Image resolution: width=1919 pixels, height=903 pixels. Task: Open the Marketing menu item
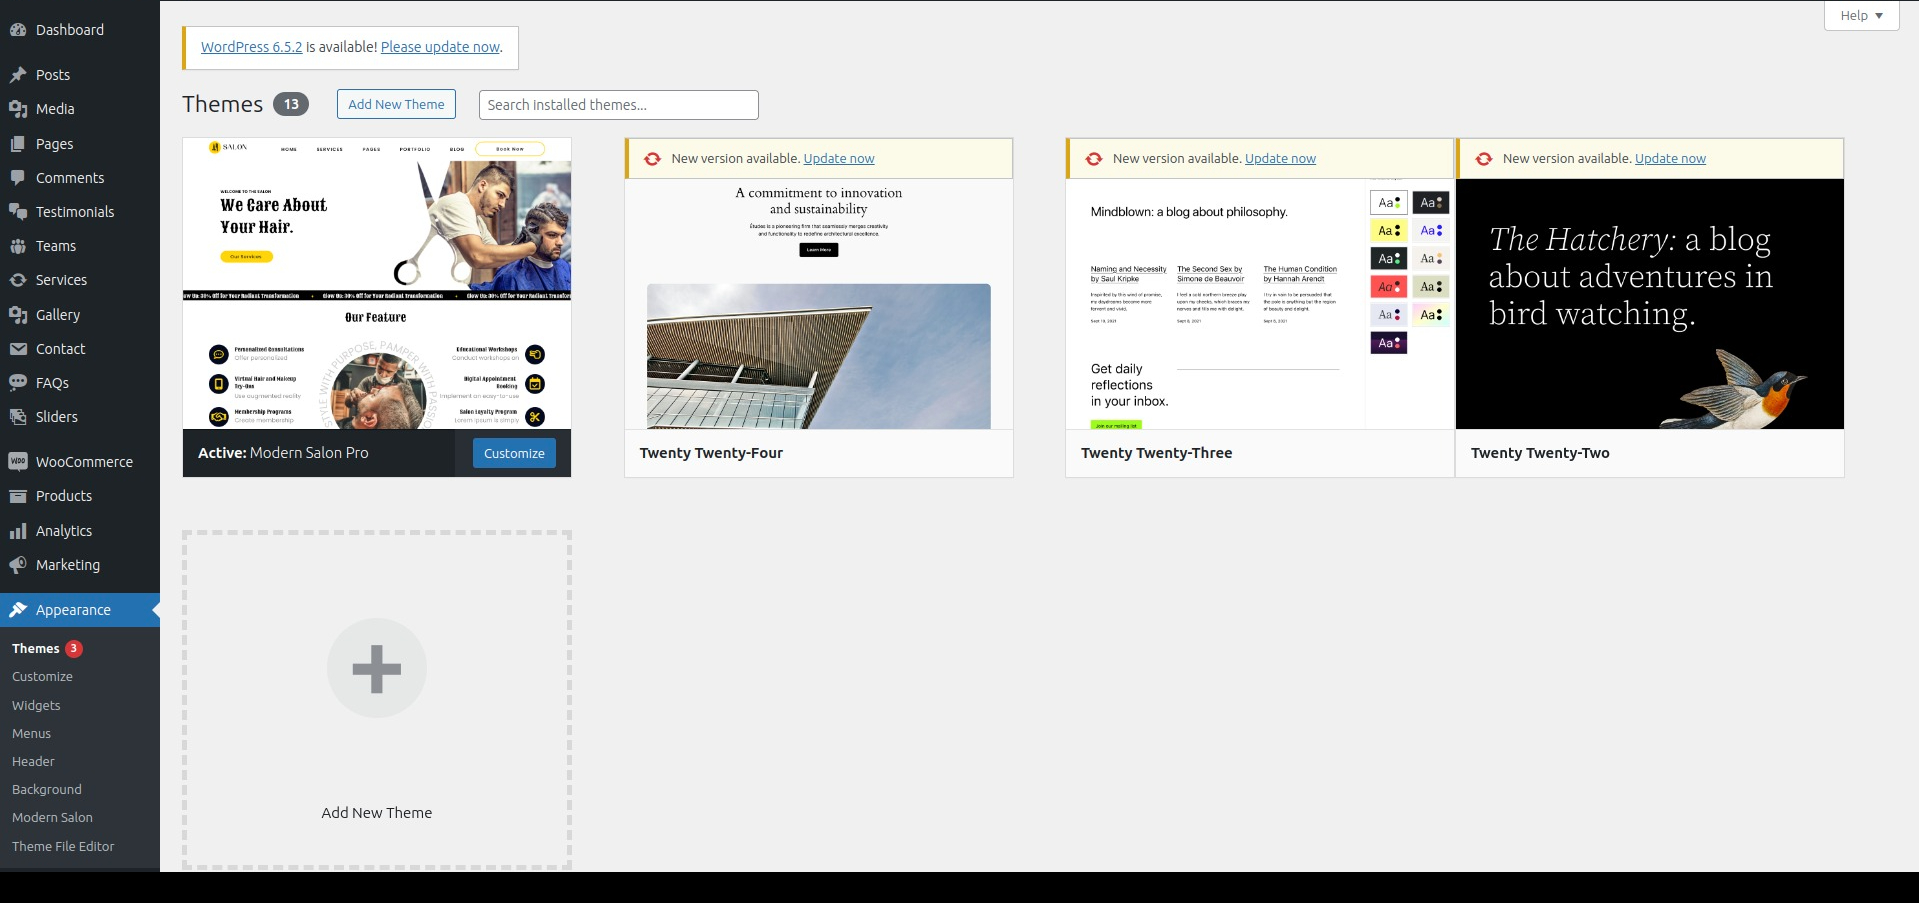tap(80, 565)
